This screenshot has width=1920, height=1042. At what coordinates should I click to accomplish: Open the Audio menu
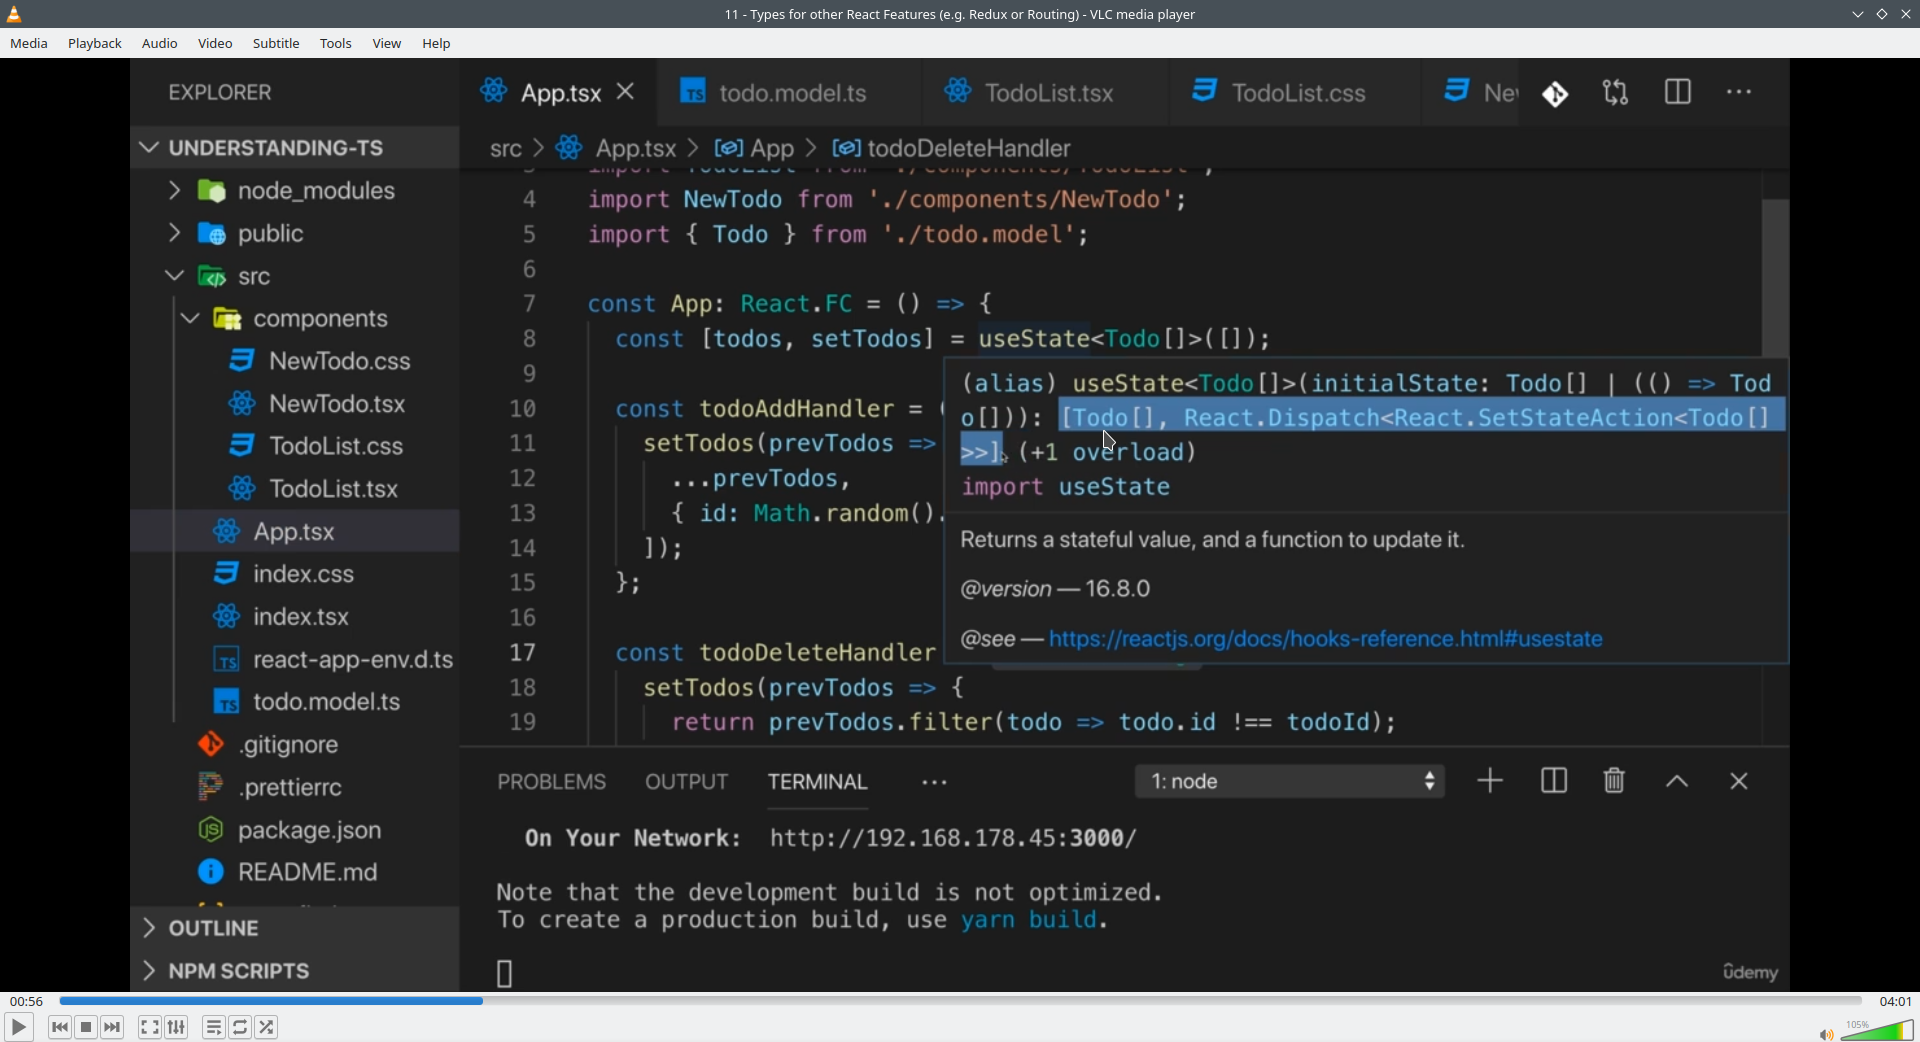tap(160, 44)
